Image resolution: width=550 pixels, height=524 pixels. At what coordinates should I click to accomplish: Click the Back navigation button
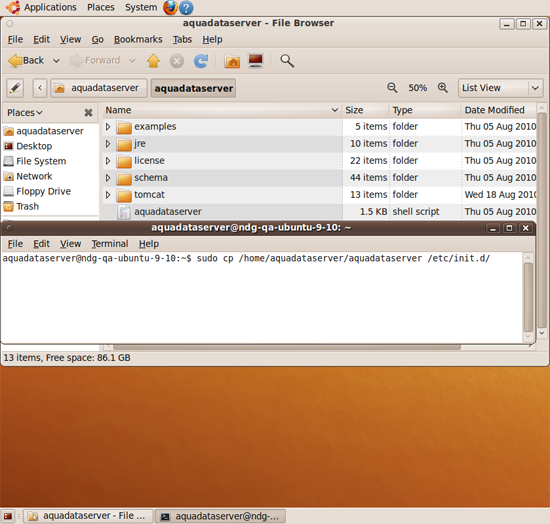(26, 61)
